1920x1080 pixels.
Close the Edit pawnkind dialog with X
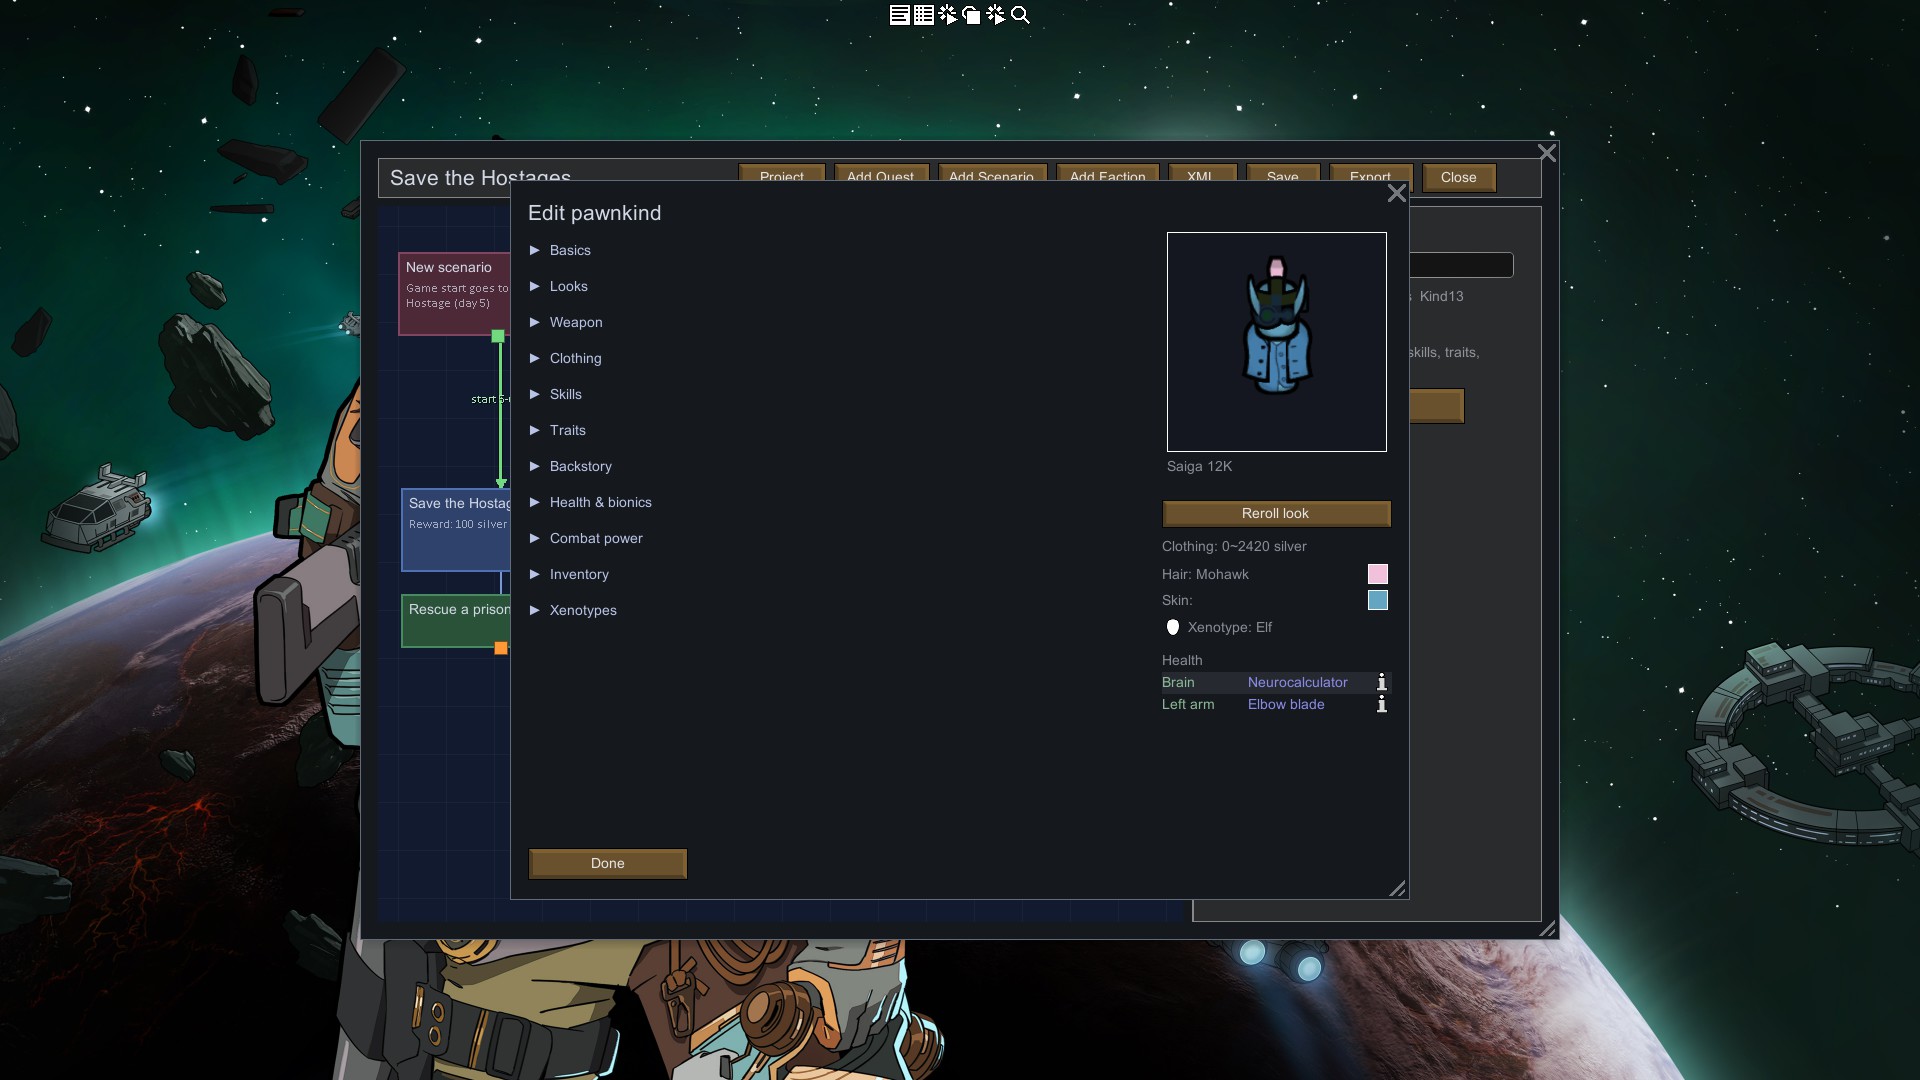click(1396, 193)
